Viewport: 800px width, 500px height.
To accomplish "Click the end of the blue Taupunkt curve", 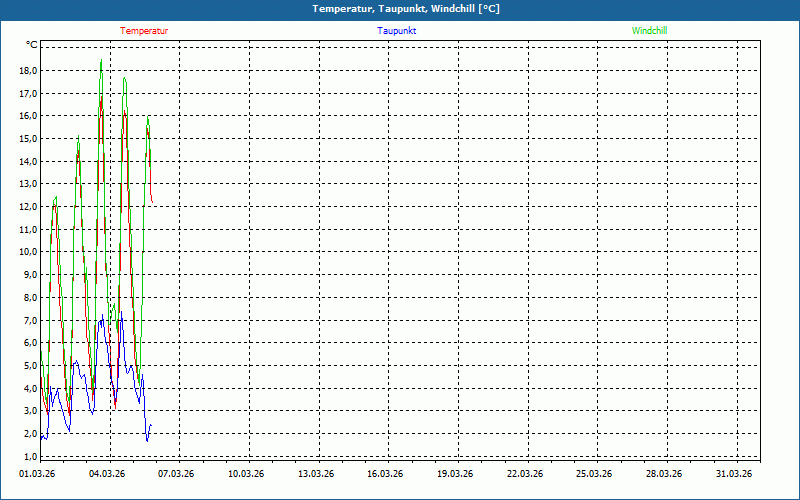I will [x=151, y=425].
